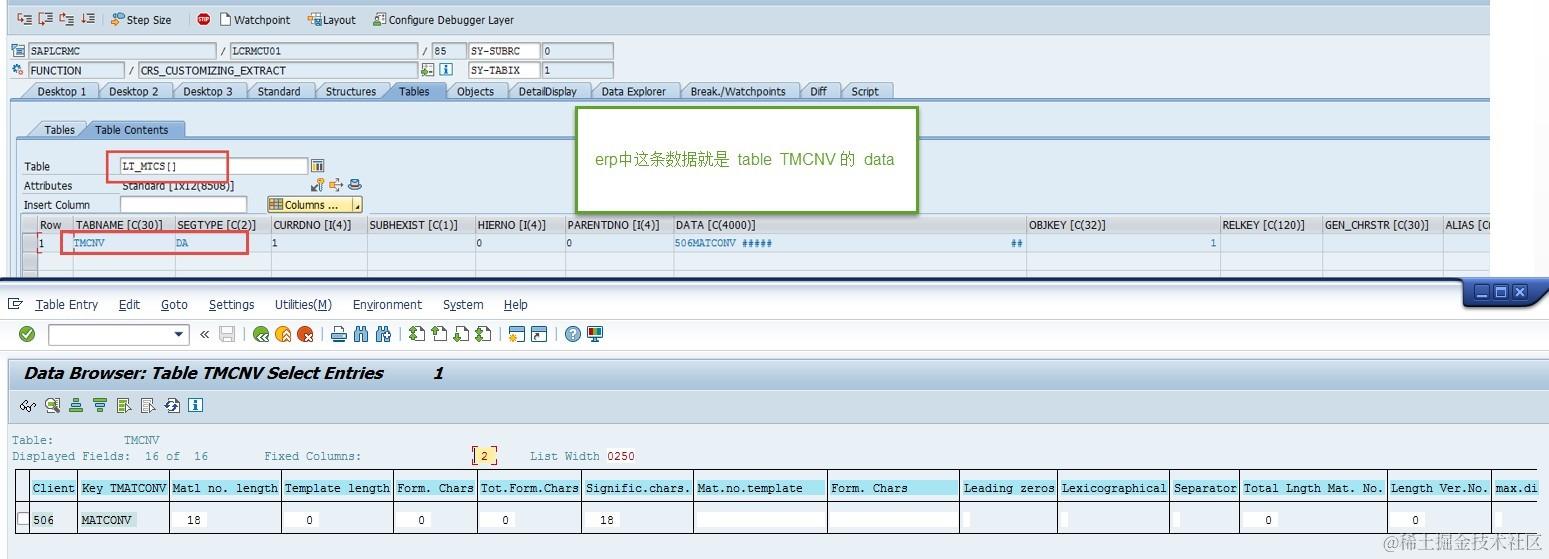This screenshot has width=1549, height=559.
Task: Click the key tool icon in Attributes row
Action: pos(318,185)
